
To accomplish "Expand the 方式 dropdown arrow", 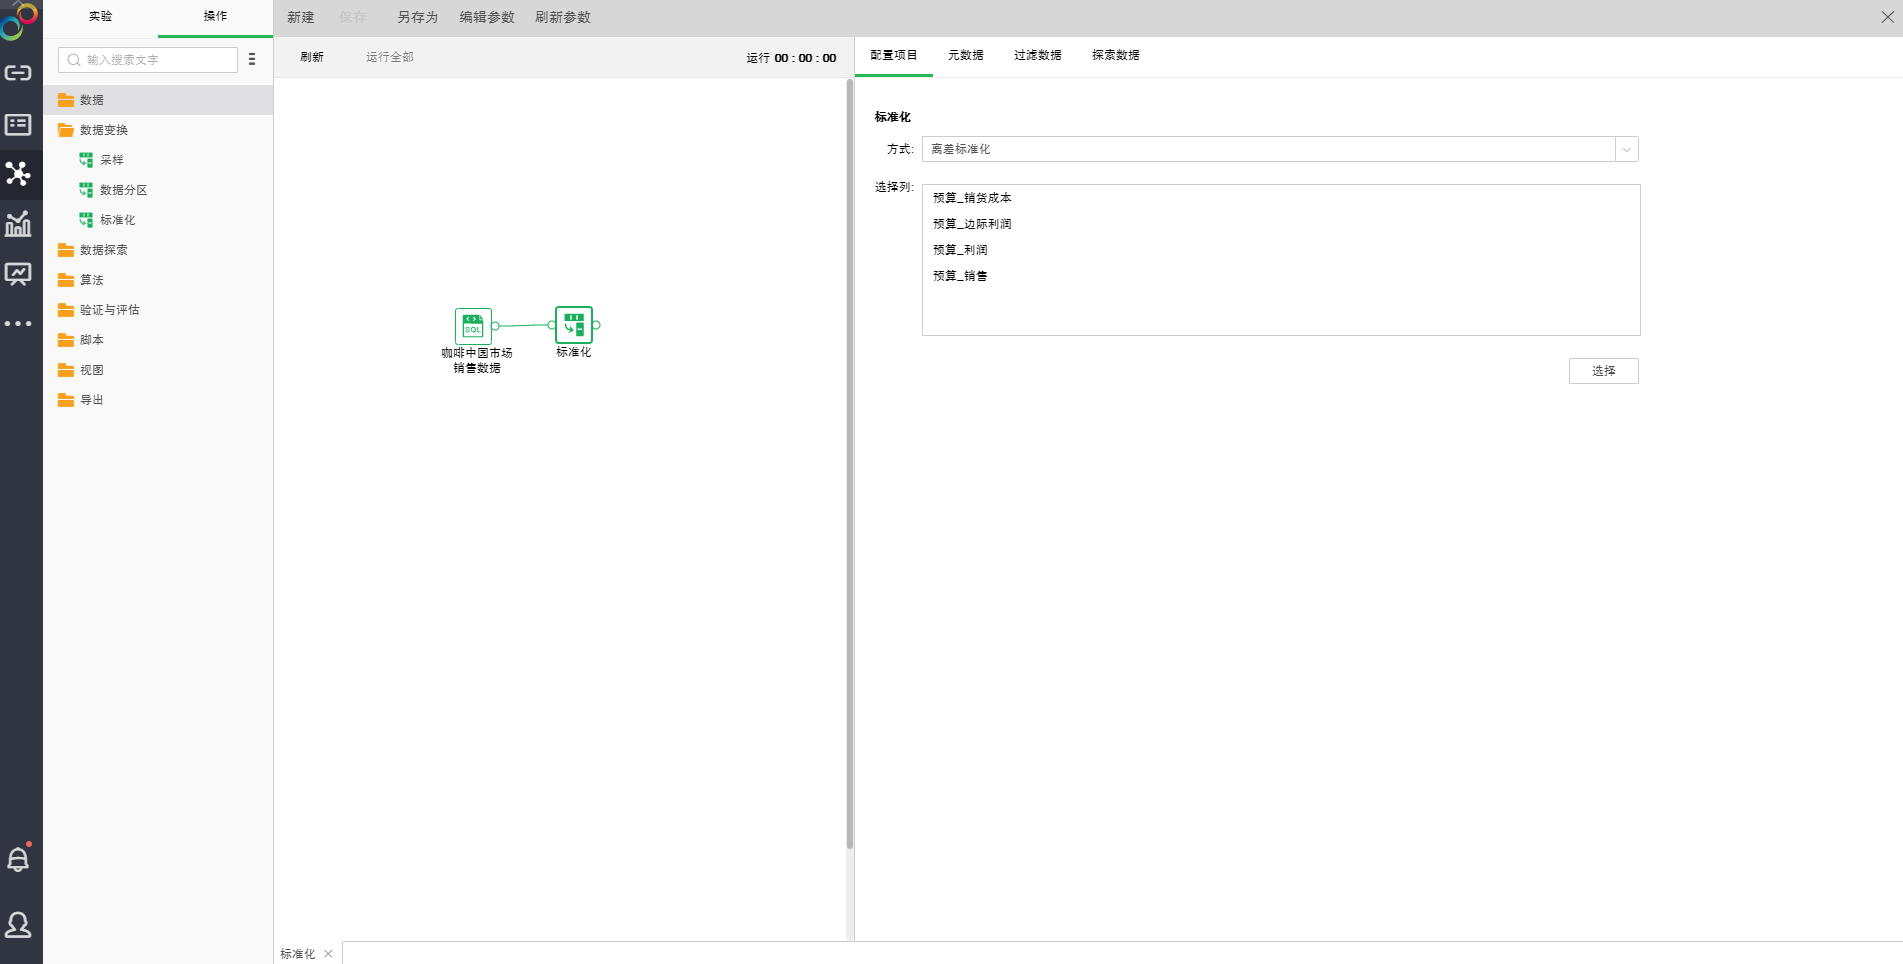I will (x=1627, y=149).
